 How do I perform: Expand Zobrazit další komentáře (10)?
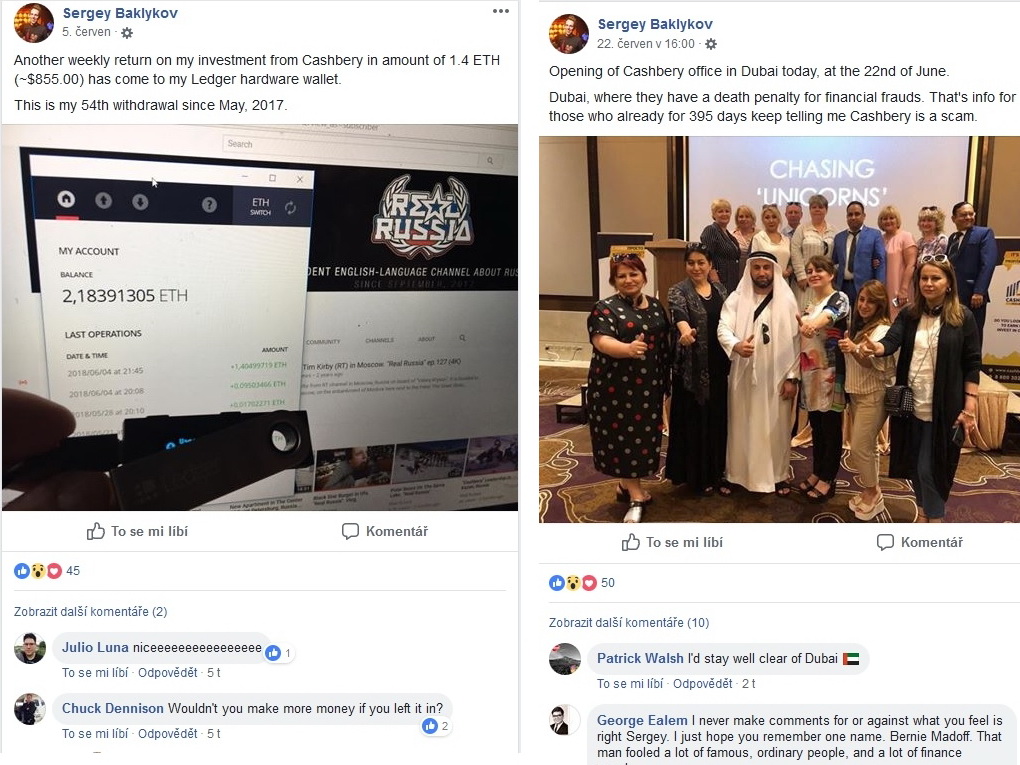628,623
